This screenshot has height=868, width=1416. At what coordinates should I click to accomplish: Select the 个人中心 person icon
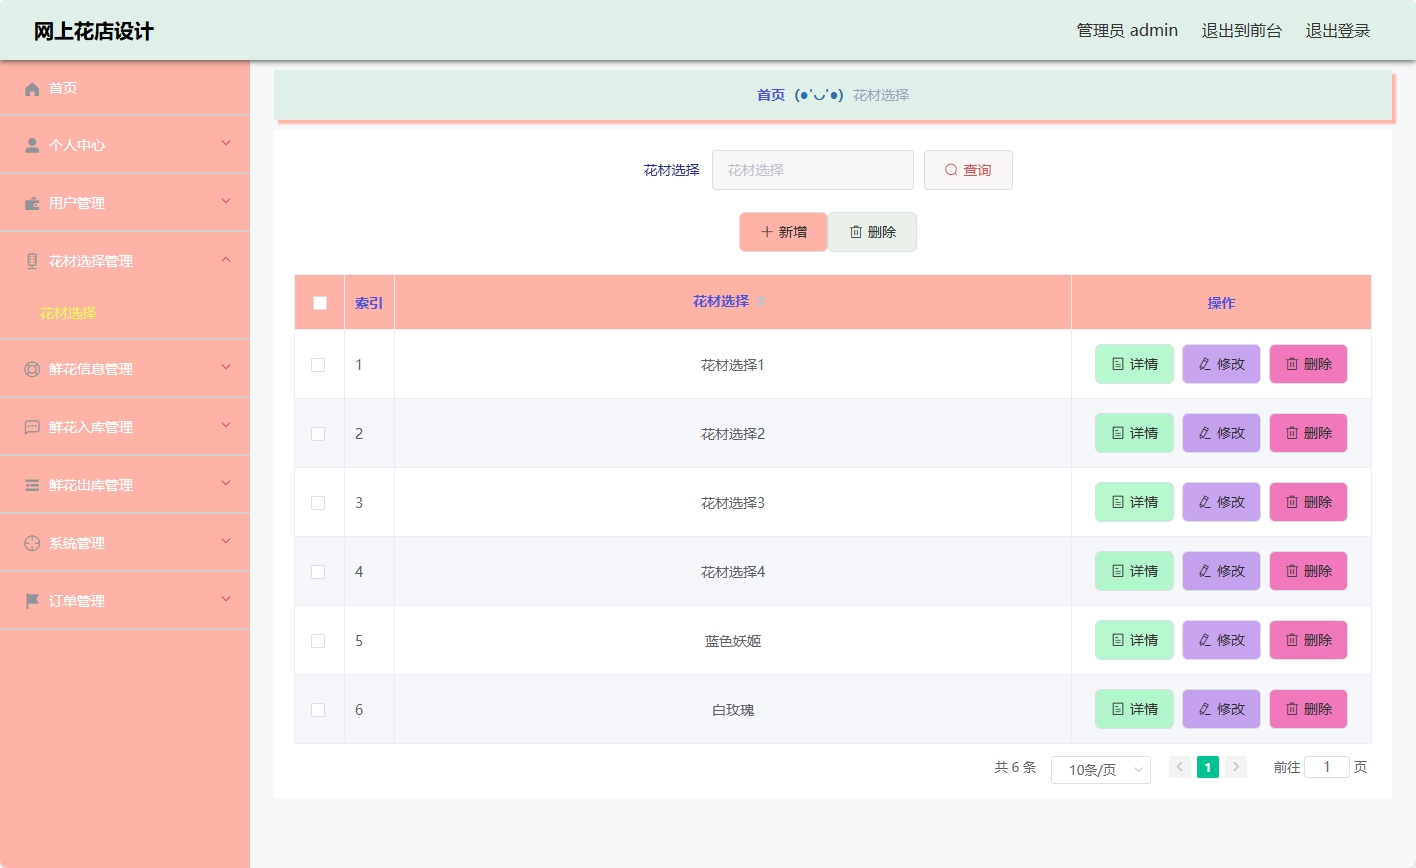(33, 145)
